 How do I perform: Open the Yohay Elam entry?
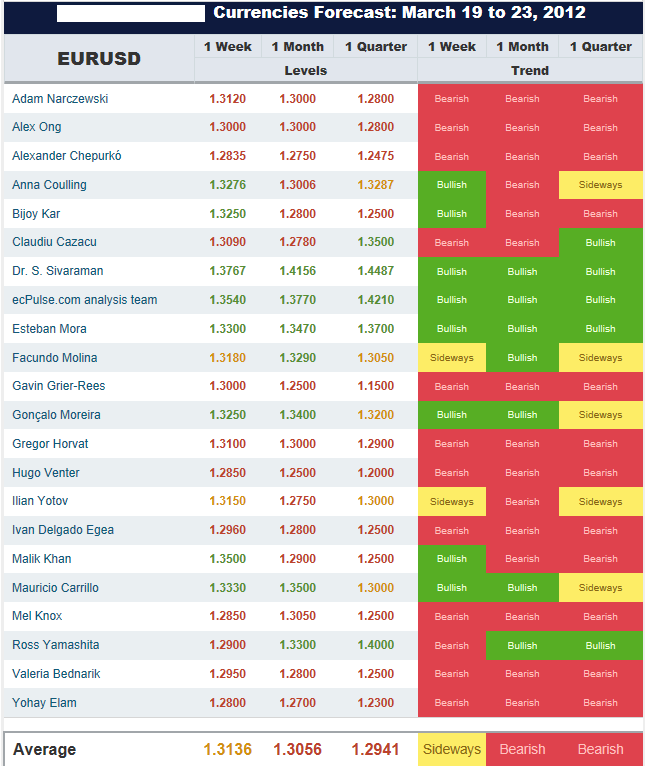coord(44,702)
